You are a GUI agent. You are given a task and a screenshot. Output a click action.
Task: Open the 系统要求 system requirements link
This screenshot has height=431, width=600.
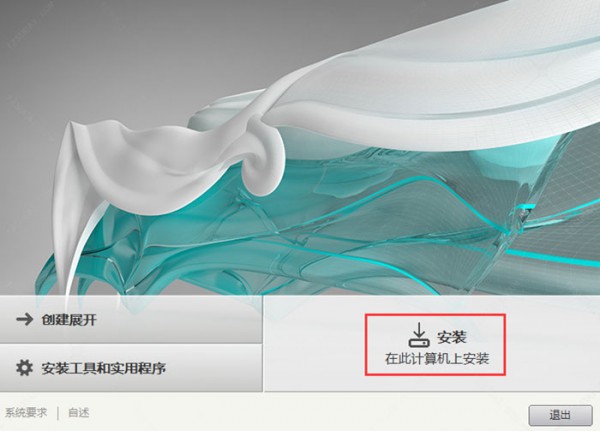tap(26, 412)
